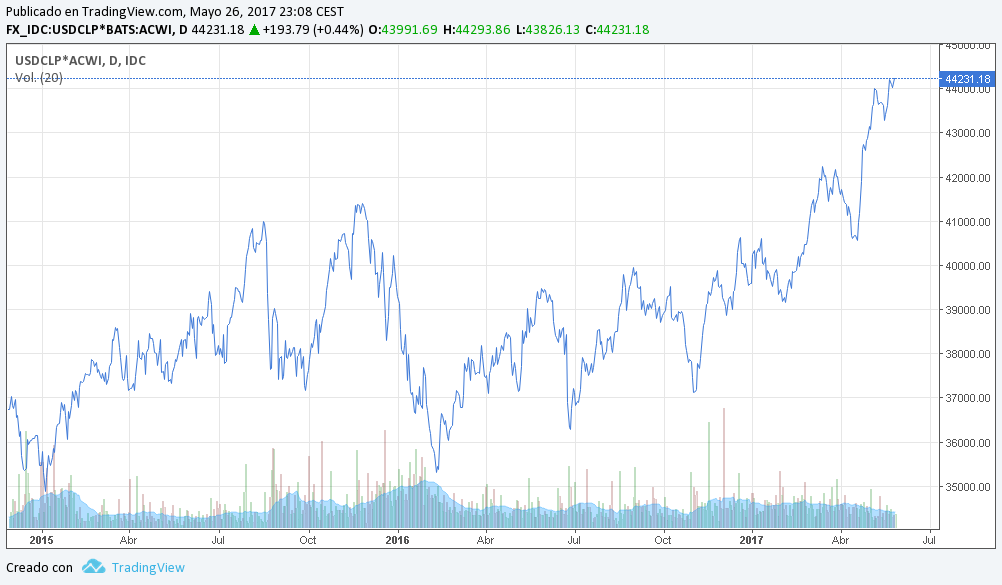Click the green up-arrow change indicator
1002x585 pixels.
[254, 29]
